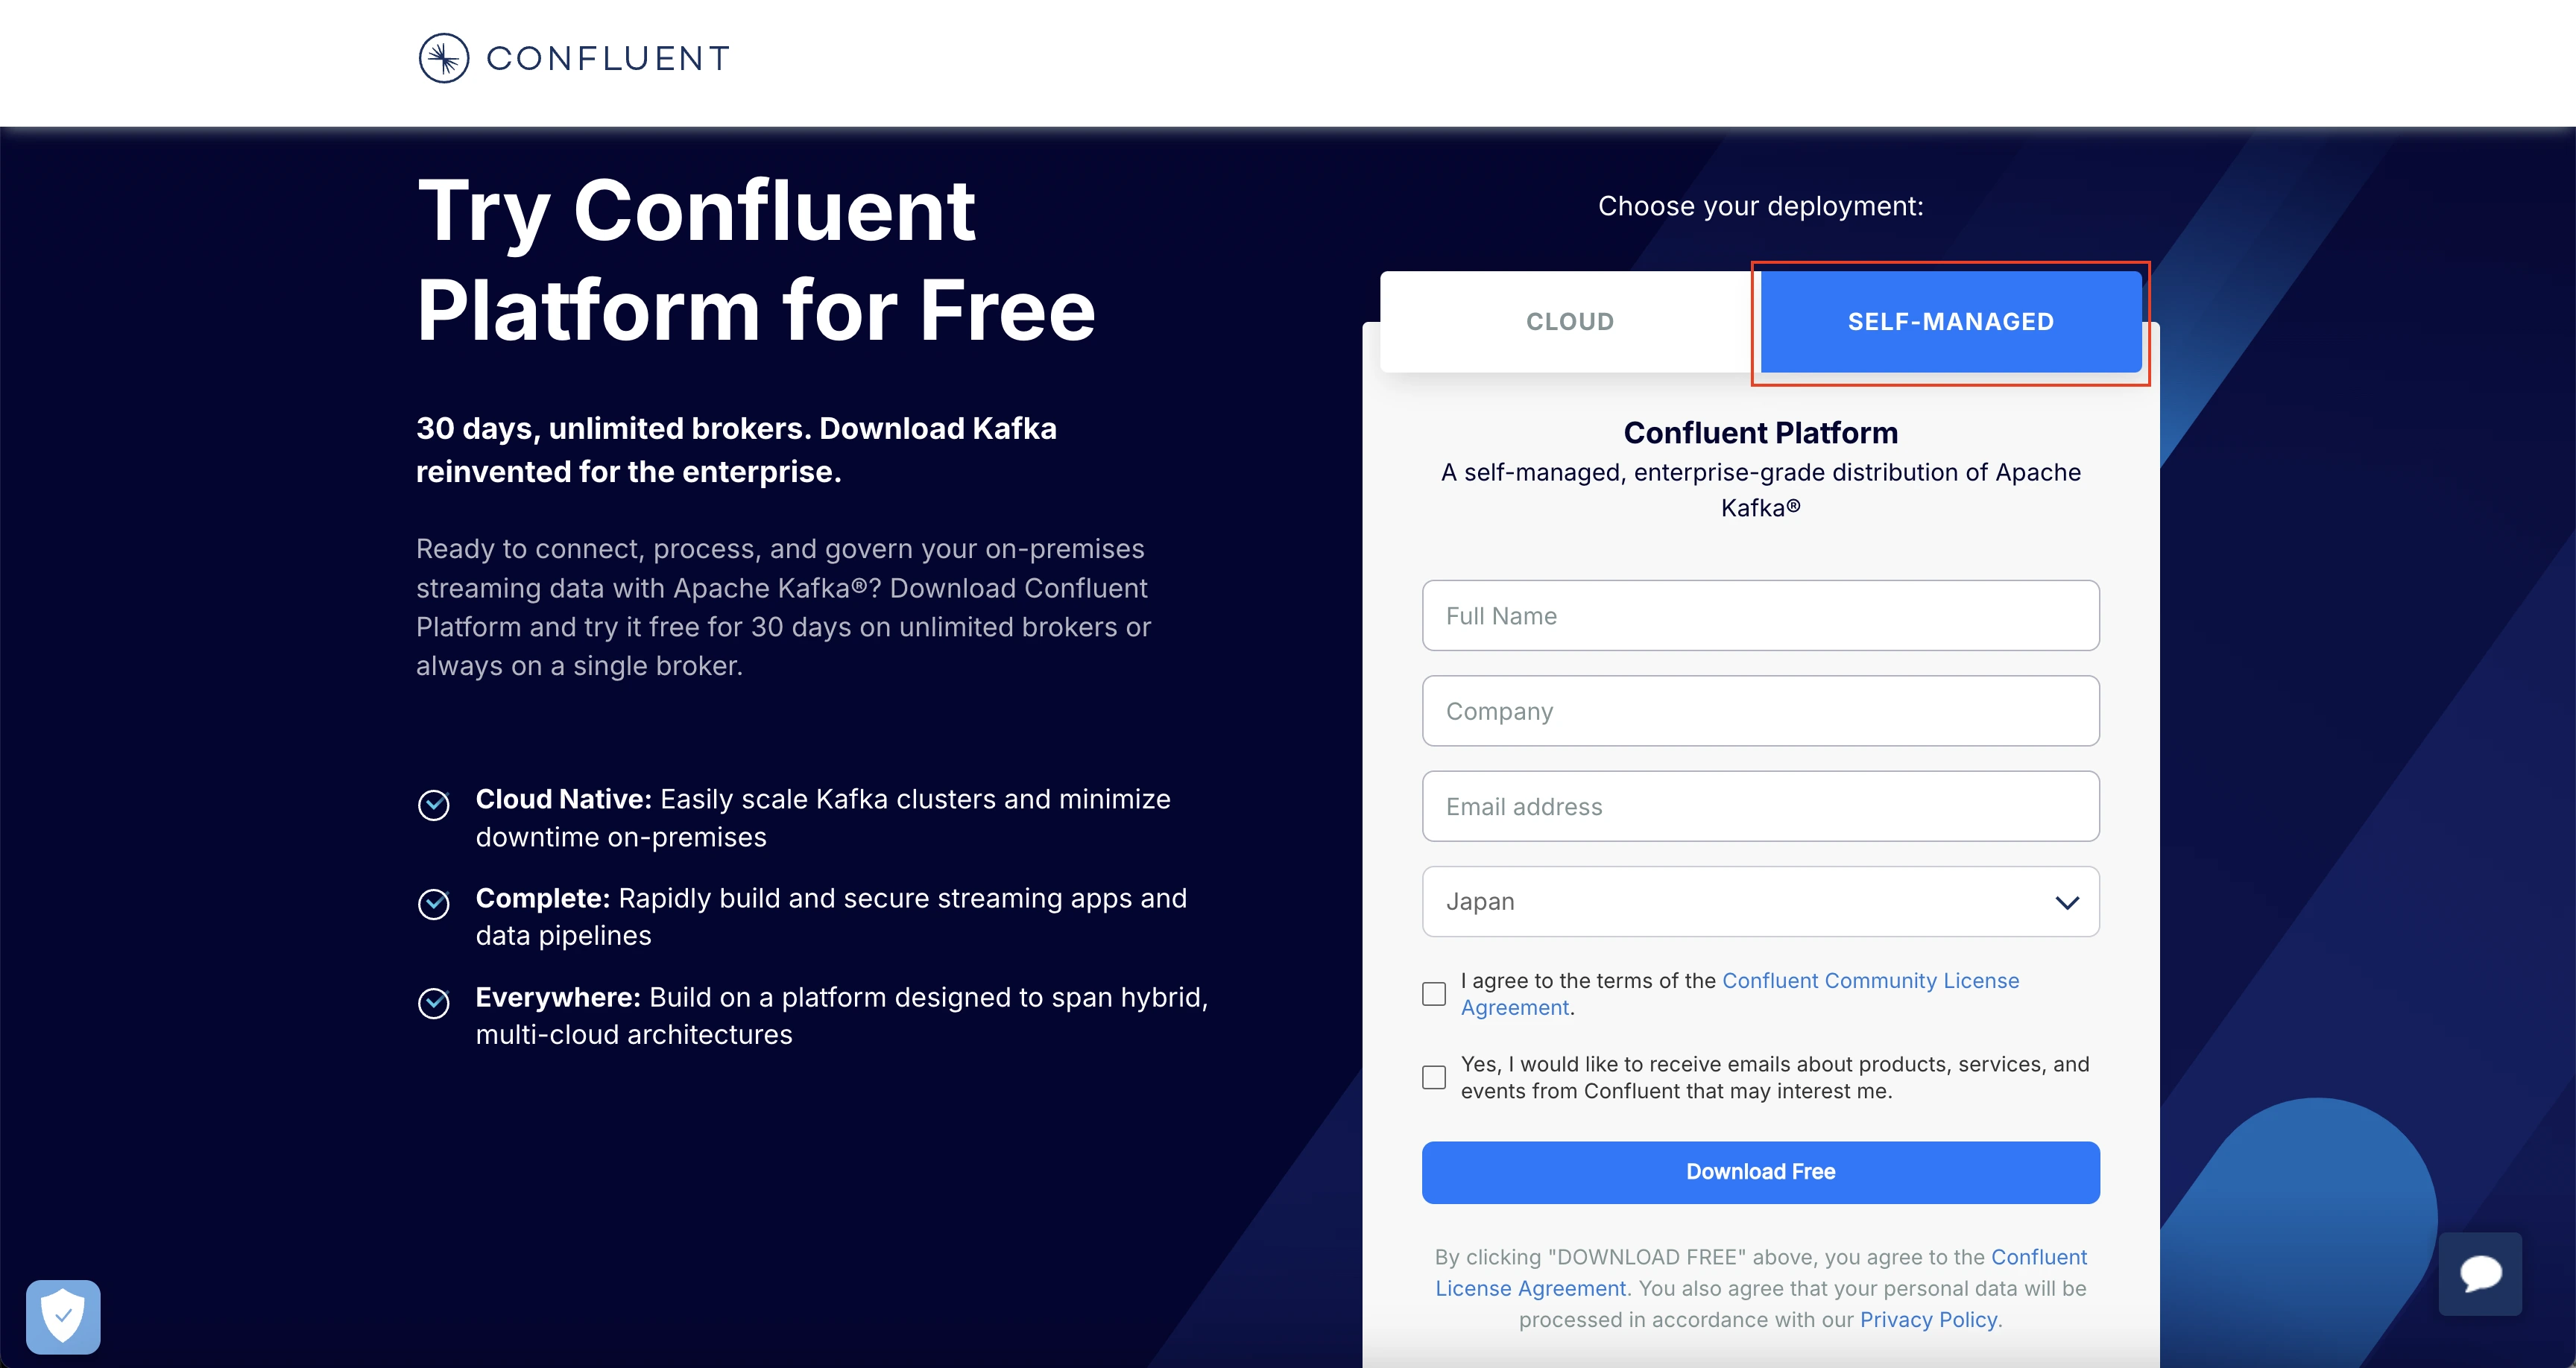Click the Everywhere checkmark icon
Image resolution: width=2576 pixels, height=1368 pixels.
point(435,995)
